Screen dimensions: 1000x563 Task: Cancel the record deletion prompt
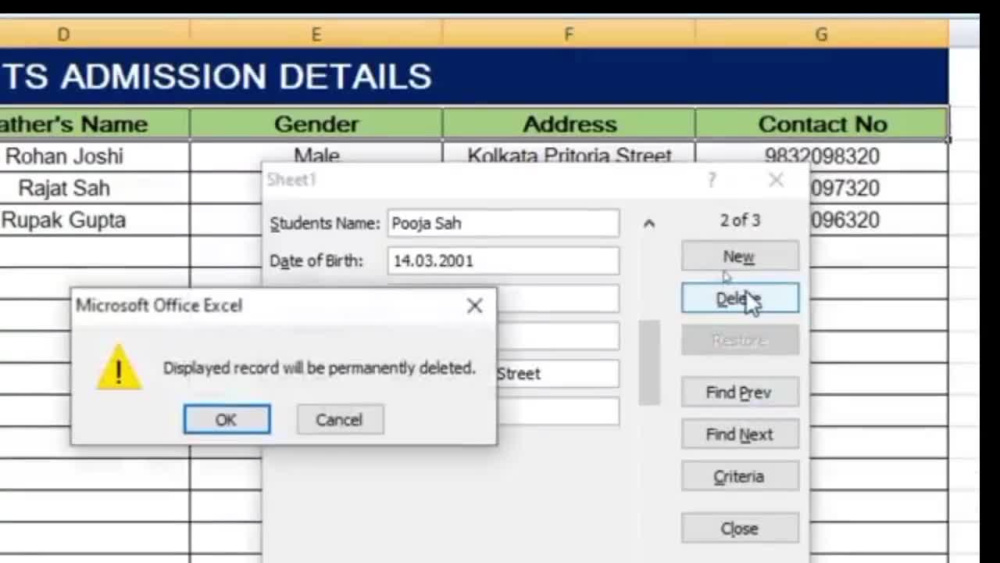[340, 420]
